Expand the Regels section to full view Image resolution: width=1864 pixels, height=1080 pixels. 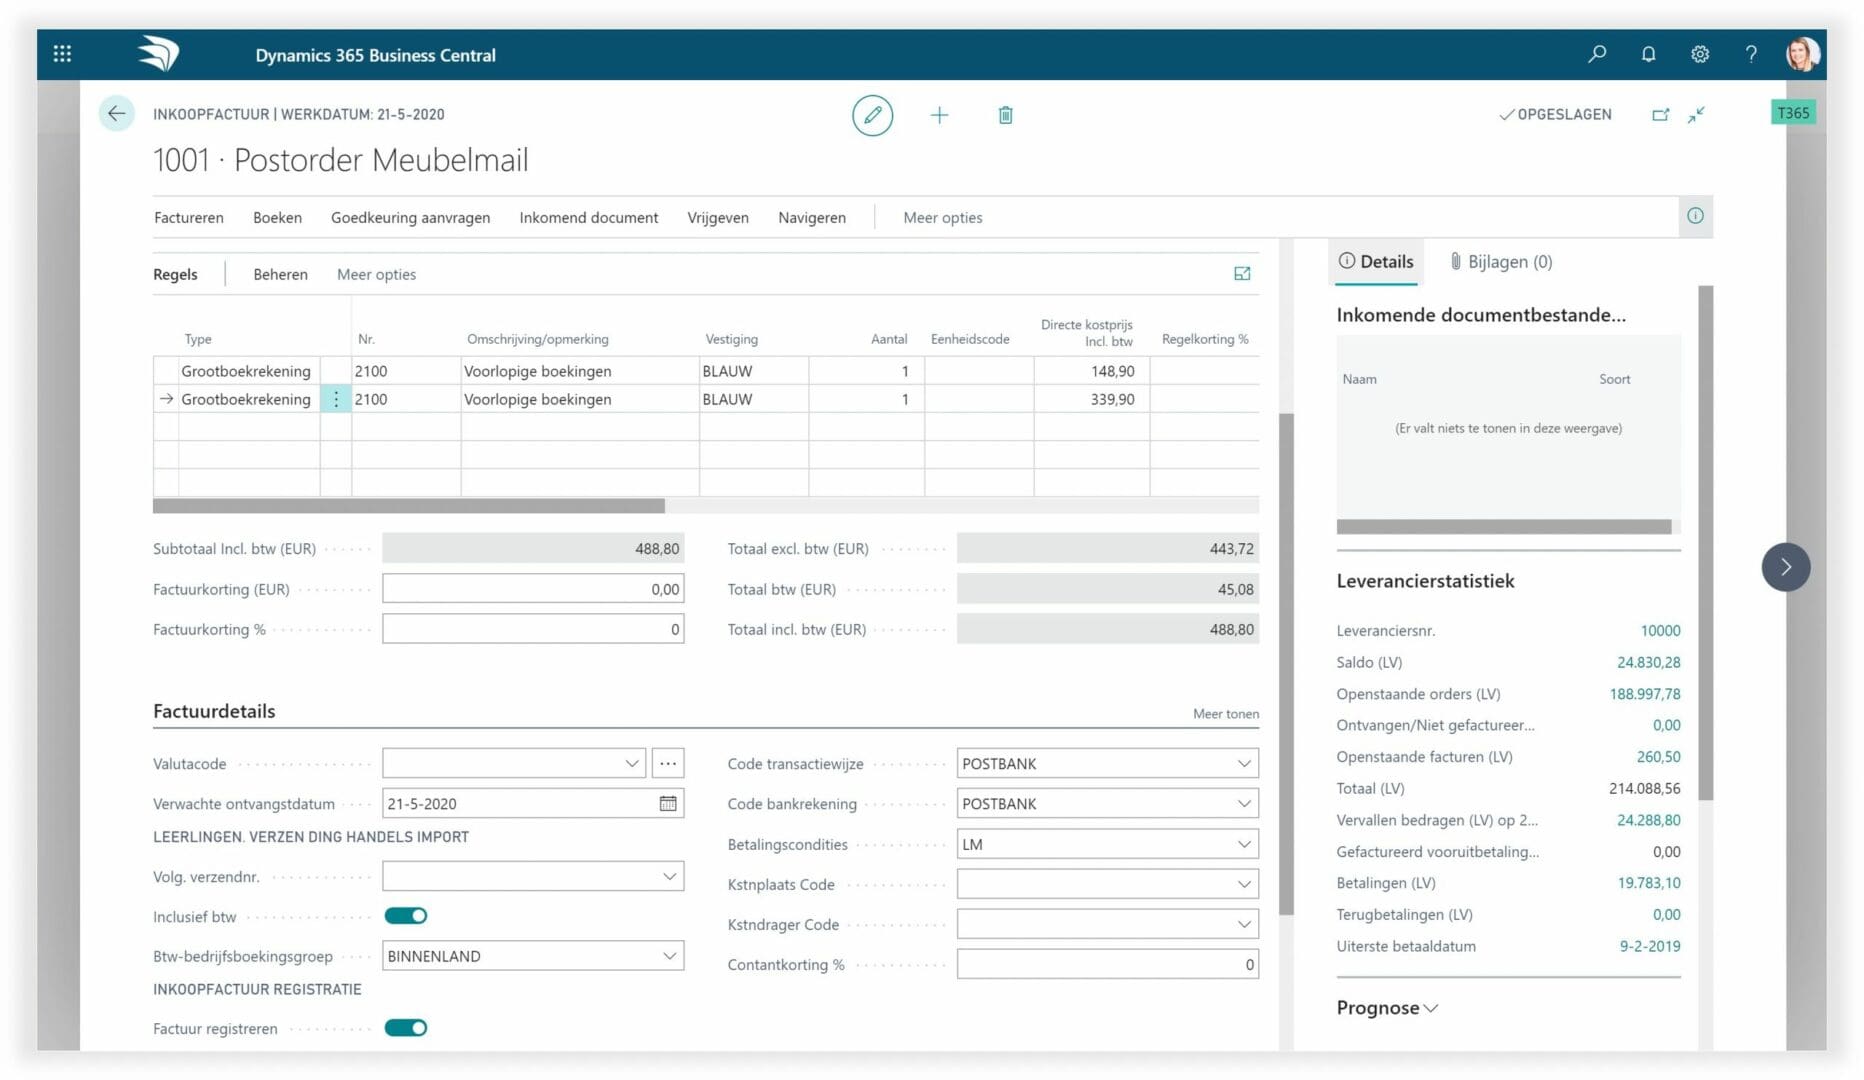tap(1242, 274)
